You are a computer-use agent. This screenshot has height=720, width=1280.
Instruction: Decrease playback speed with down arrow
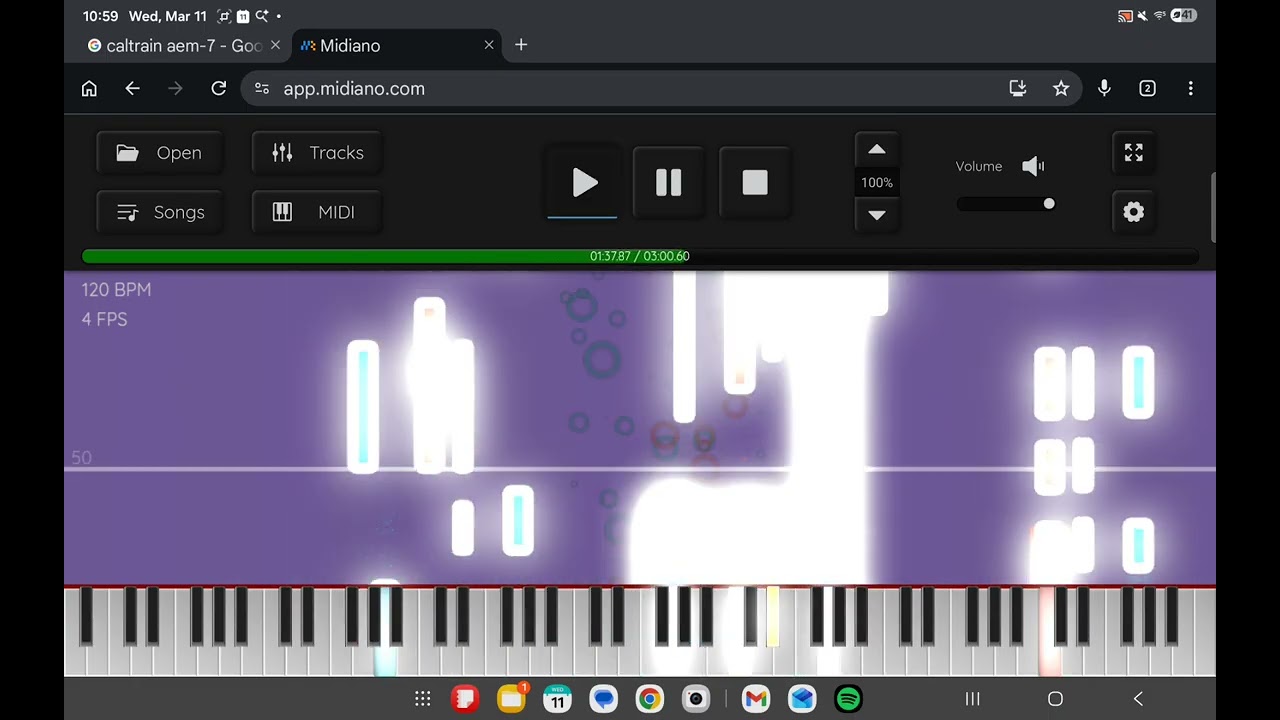coord(877,215)
